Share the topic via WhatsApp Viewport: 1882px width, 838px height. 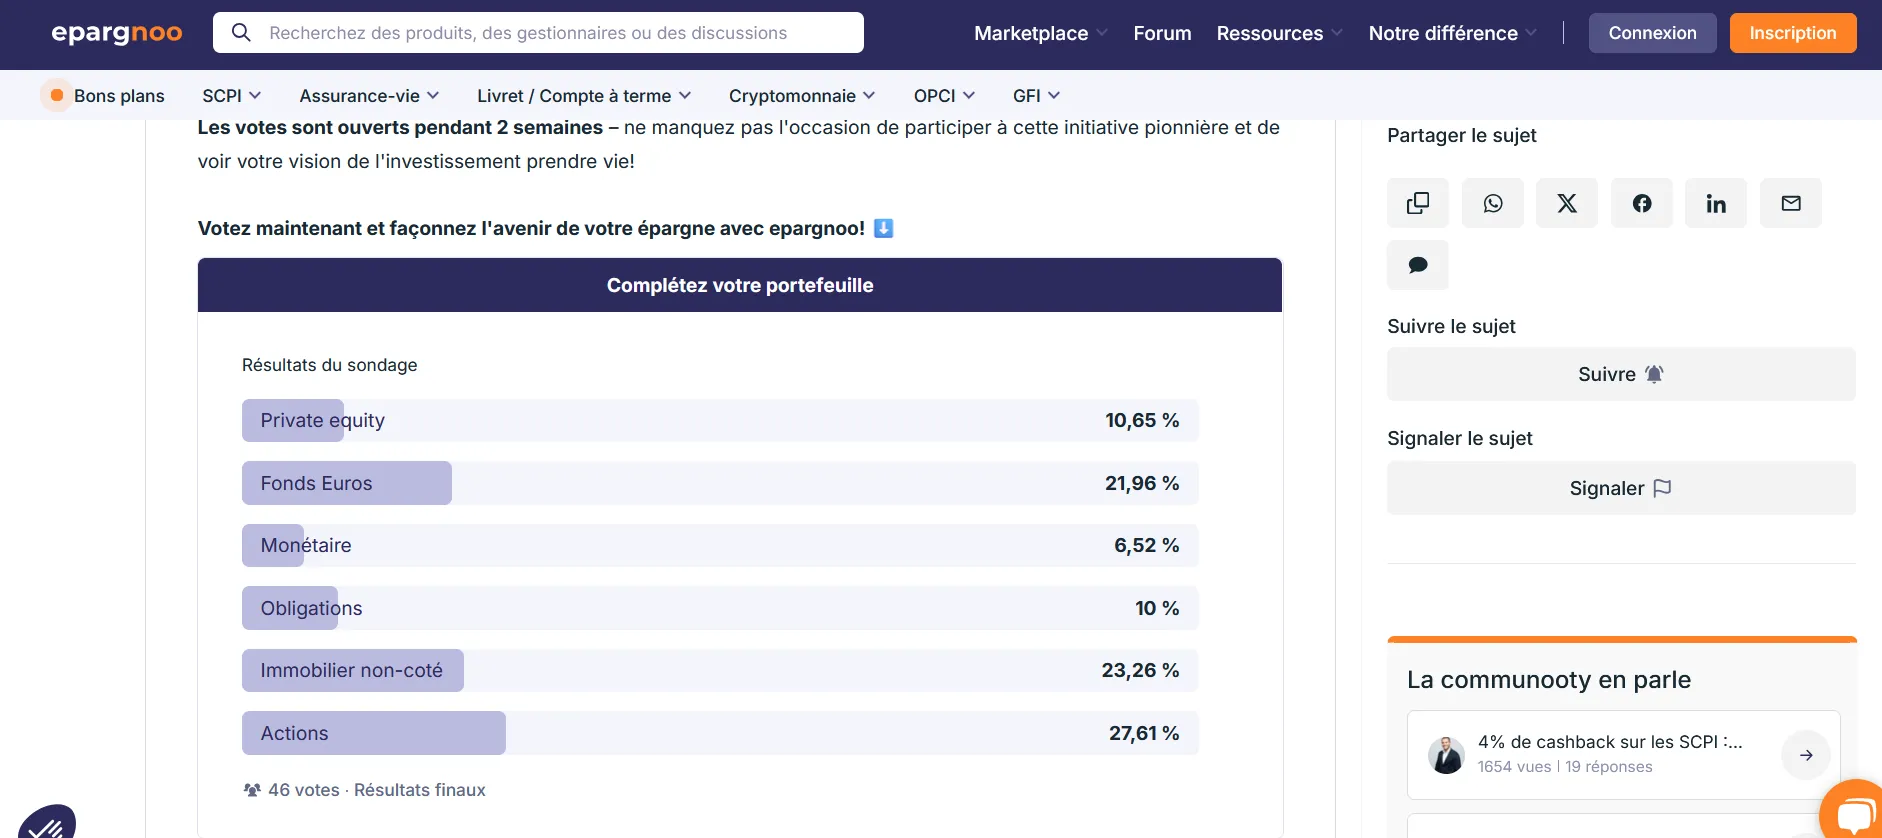pyautogui.click(x=1492, y=203)
